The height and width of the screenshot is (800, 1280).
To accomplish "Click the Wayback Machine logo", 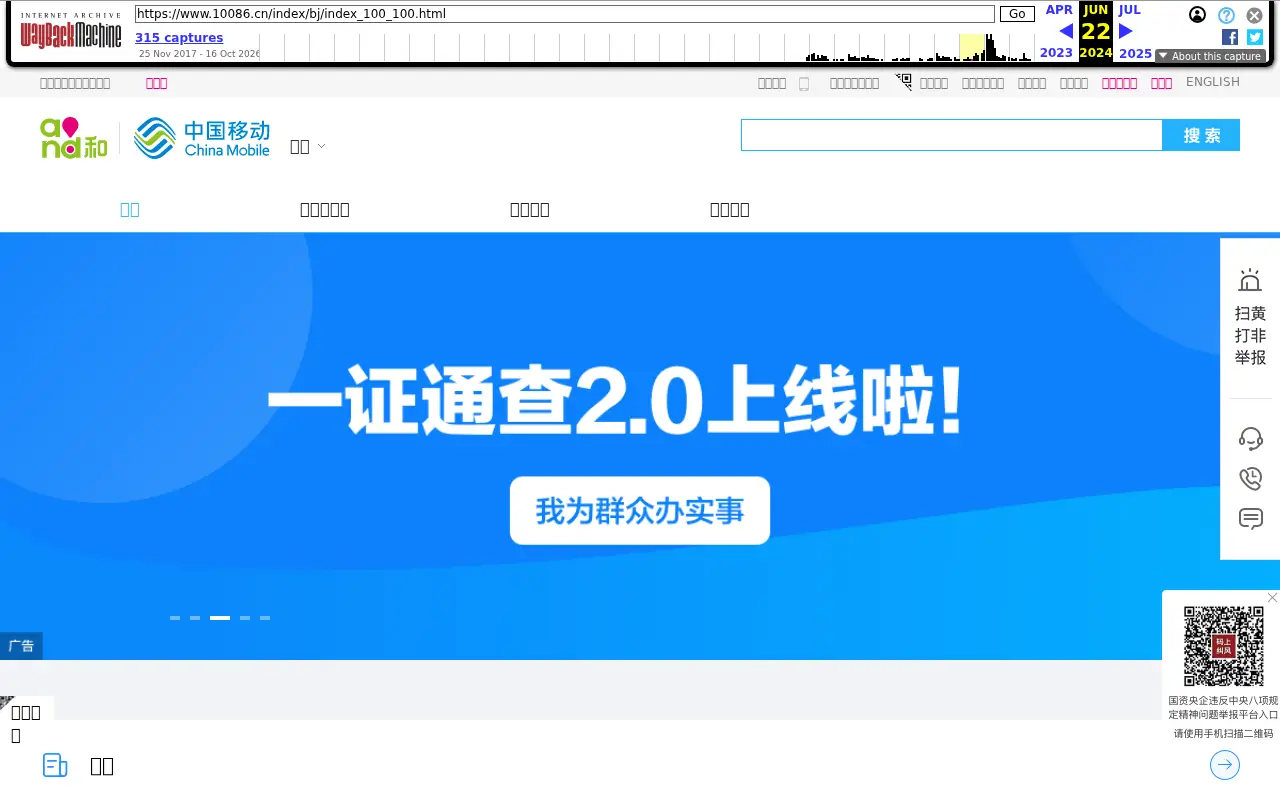I will (x=71, y=31).
